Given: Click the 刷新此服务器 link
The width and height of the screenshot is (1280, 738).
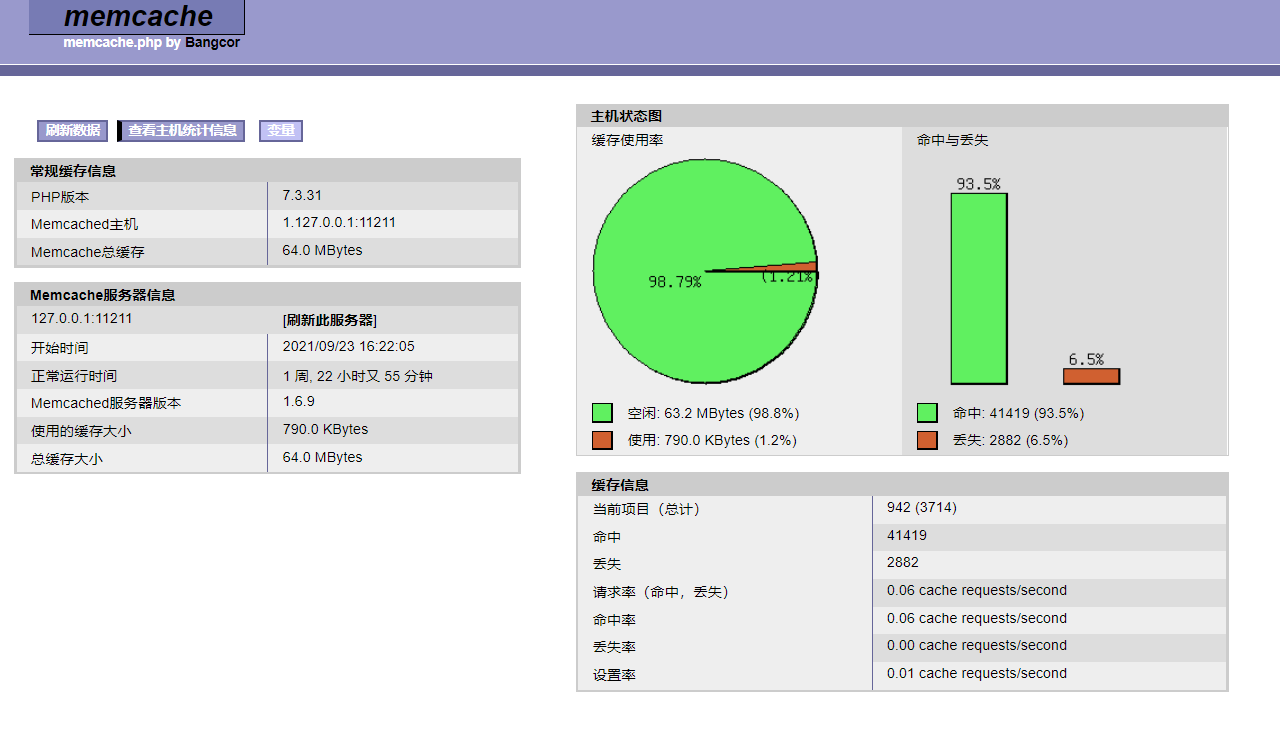Looking at the screenshot, I should tap(330, 320).
